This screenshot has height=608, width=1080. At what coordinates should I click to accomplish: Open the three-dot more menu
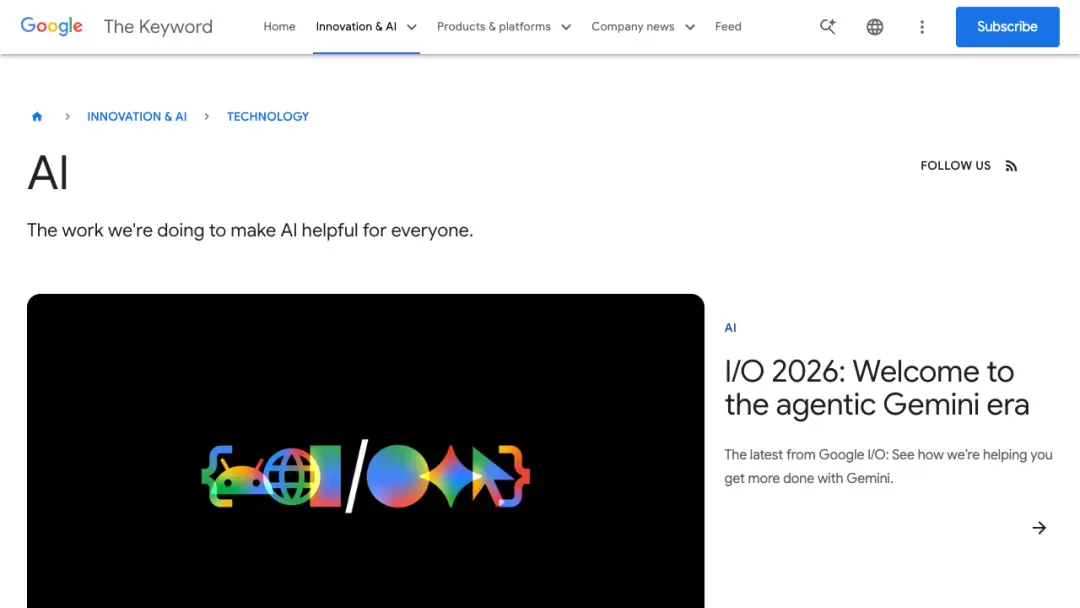click(922, 27)
